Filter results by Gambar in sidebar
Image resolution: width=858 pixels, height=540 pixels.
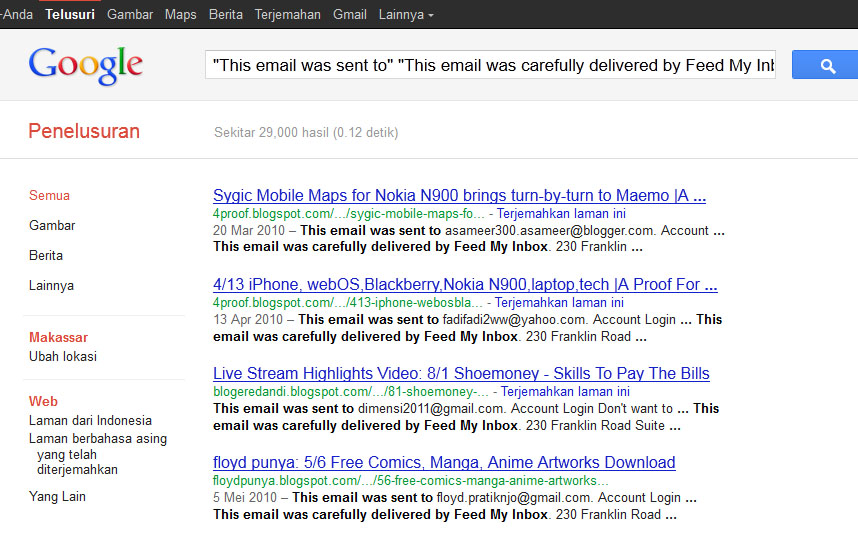tap(52, 225)
